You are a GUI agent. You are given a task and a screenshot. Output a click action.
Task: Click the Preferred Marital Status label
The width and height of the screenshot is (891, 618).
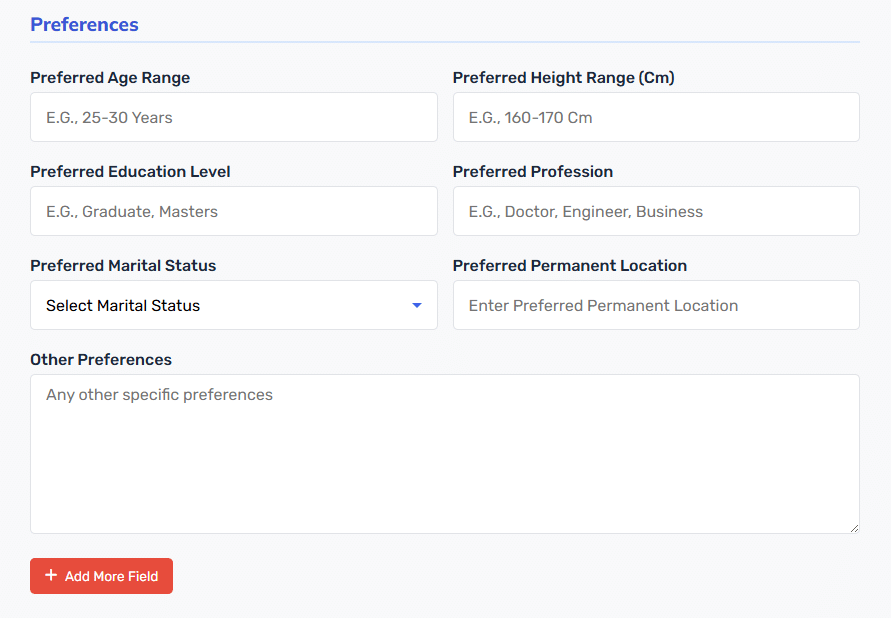coord(123,266)
